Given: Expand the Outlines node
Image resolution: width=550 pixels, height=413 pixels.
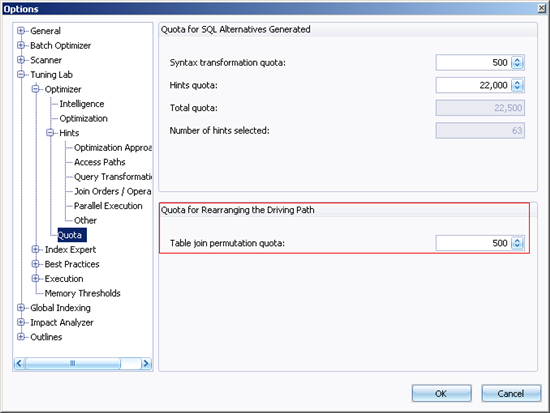Looking at the screenshot, I should point(21,337).
